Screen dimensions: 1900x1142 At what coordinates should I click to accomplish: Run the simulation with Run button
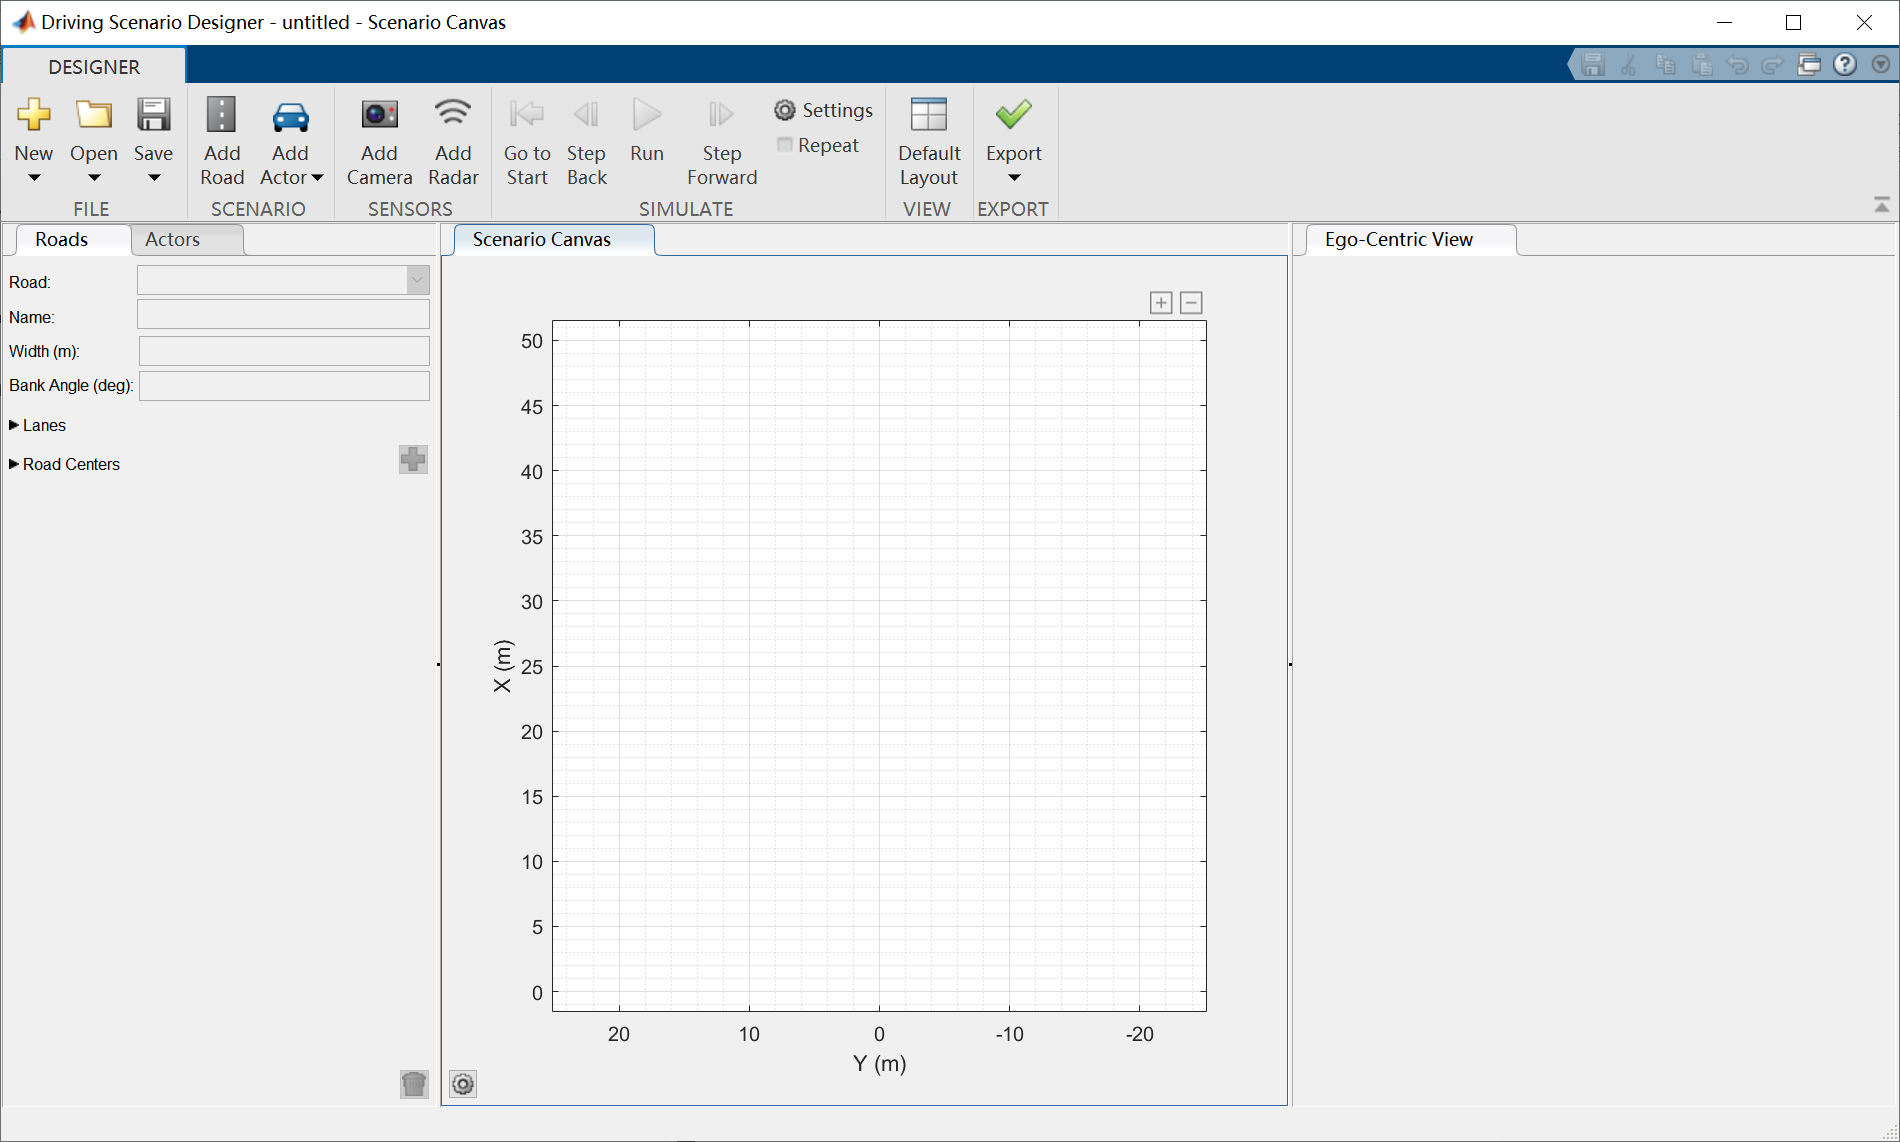click(x=647, y=114)
